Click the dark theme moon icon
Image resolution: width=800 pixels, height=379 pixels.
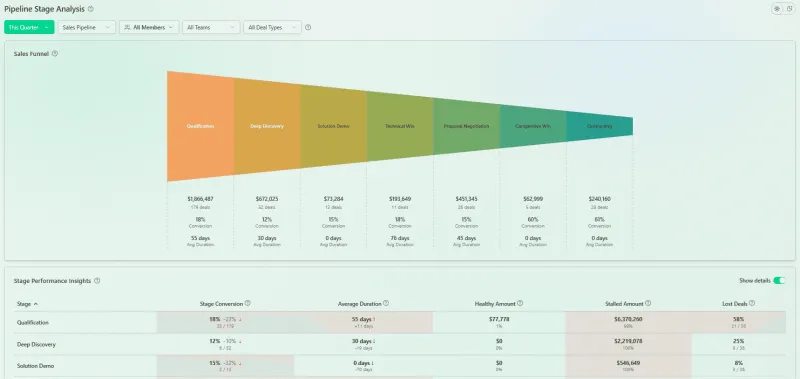point(789,9)
